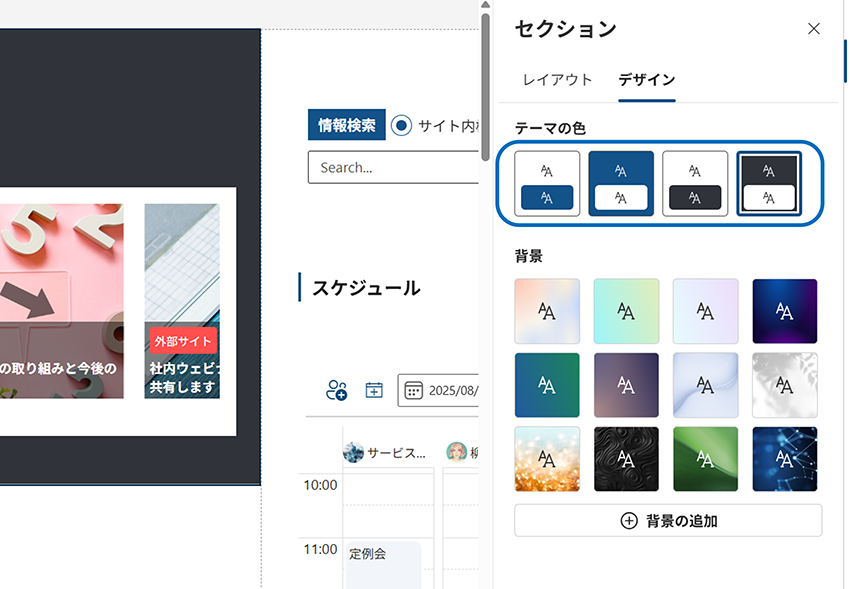Choose the white theme color option

(547, 184)
